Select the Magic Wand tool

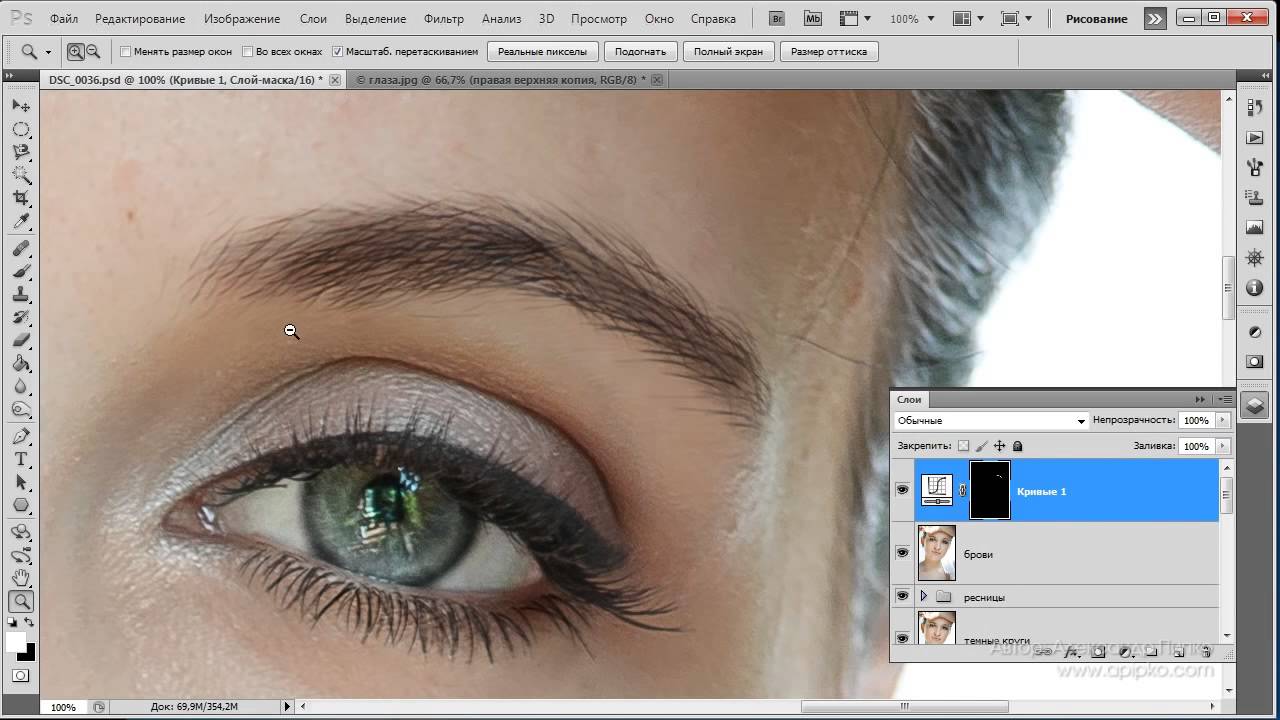click(x=21, y=175)
